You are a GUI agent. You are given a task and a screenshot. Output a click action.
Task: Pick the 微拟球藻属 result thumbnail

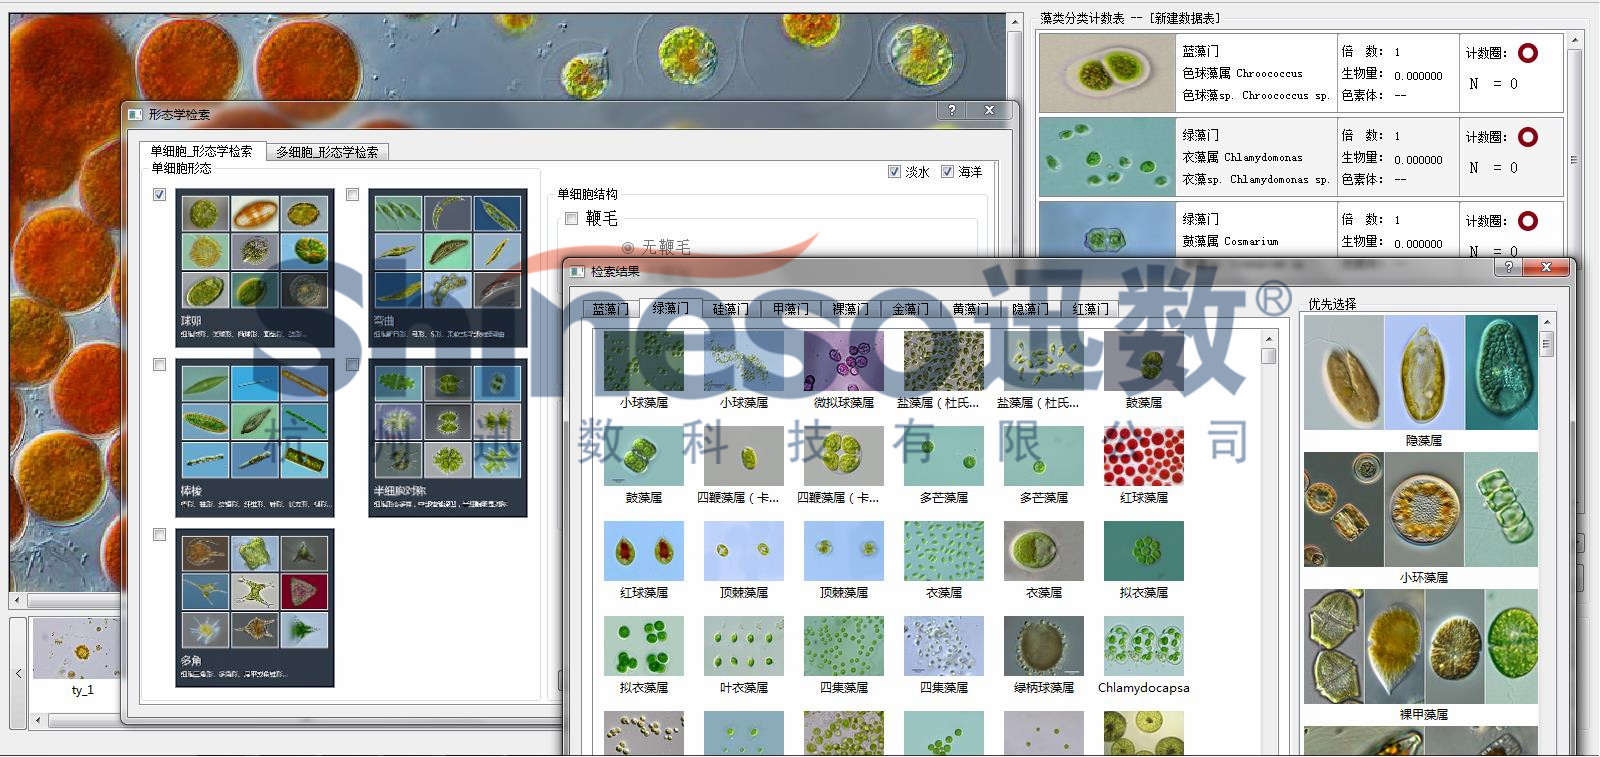click(844, 361)
